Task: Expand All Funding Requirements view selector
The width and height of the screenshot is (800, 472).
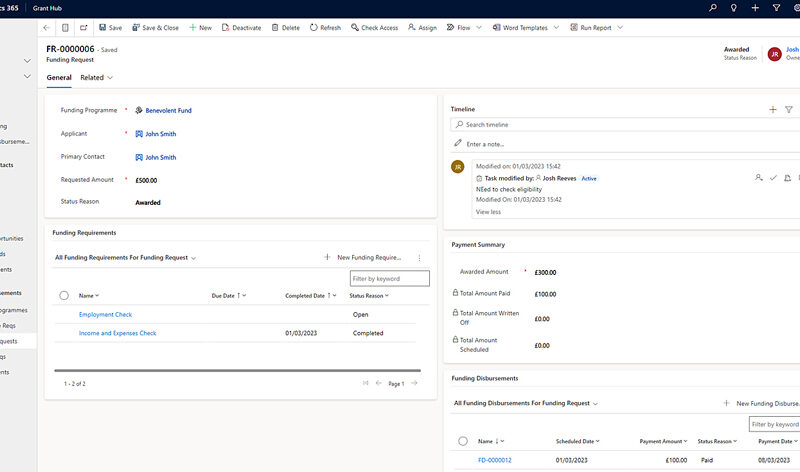Action: click(126, 258)
